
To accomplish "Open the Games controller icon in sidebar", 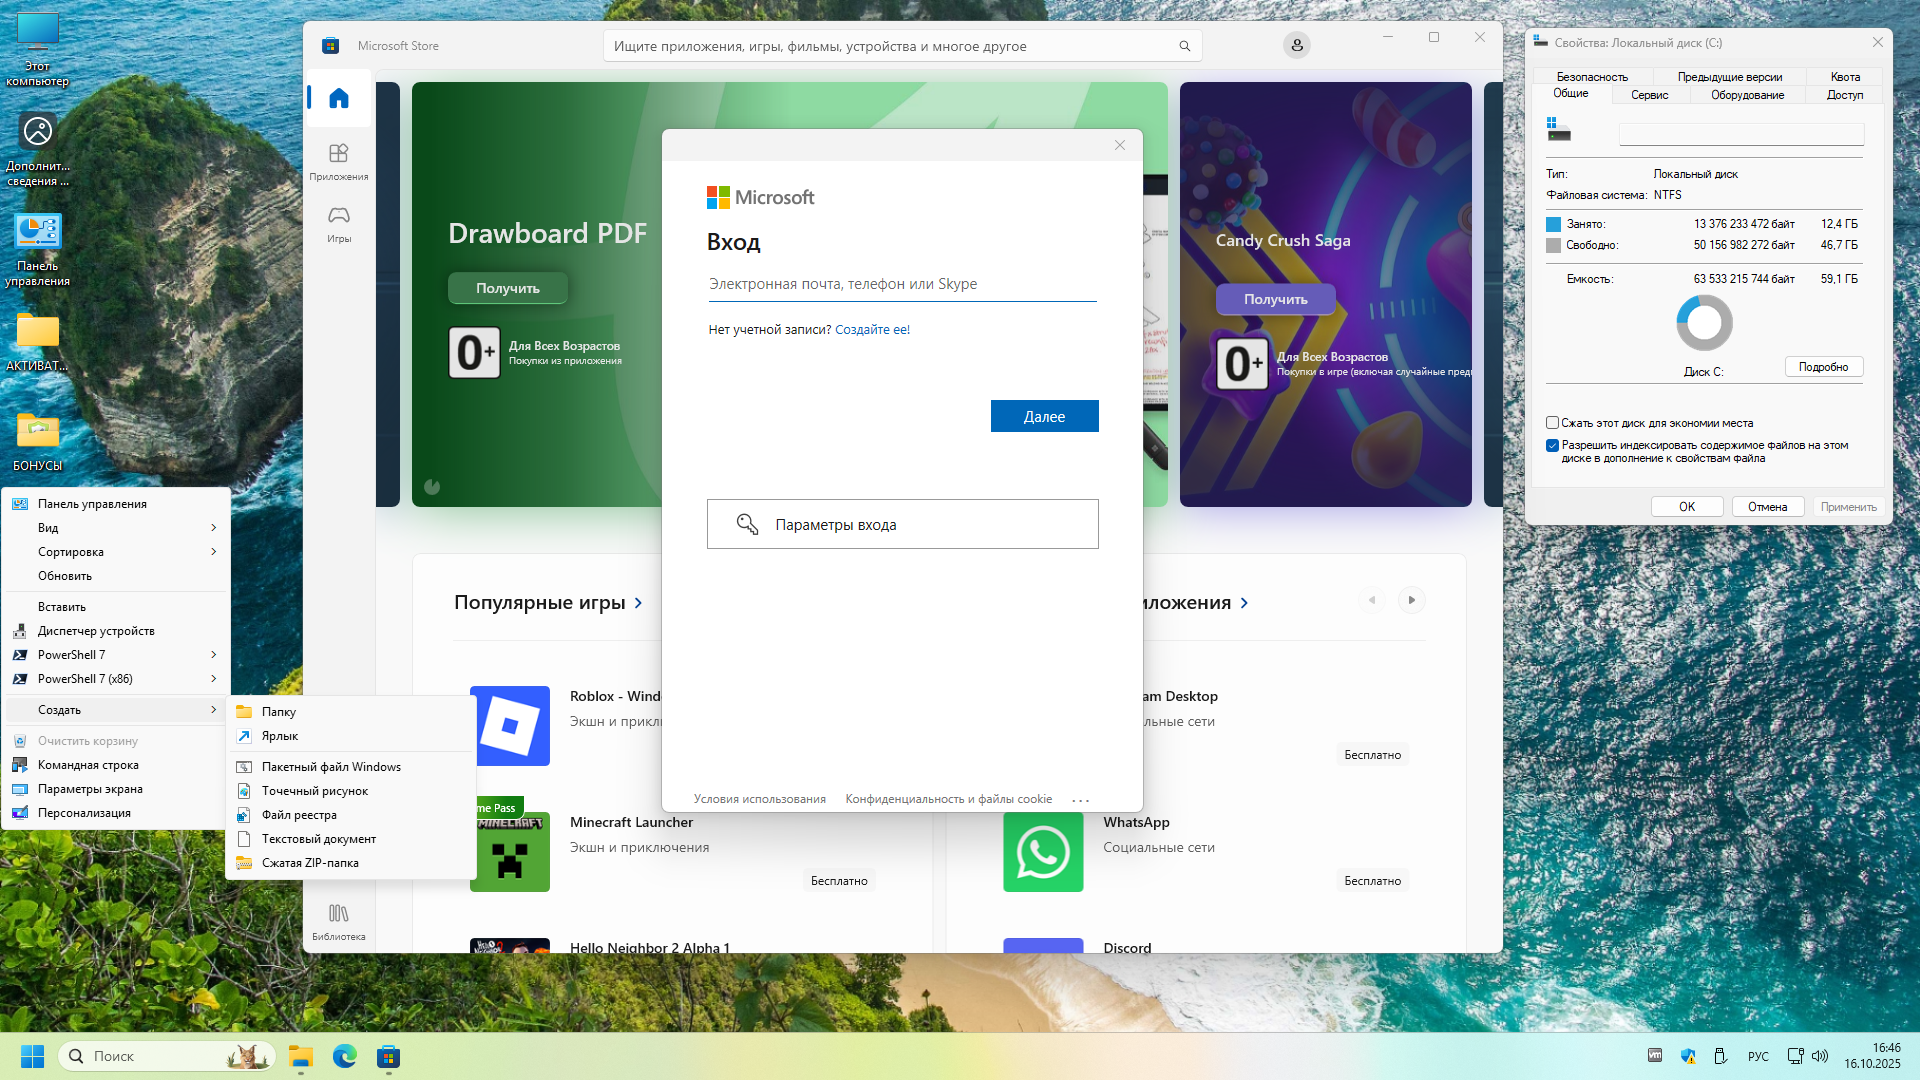I will coord(339,215).
